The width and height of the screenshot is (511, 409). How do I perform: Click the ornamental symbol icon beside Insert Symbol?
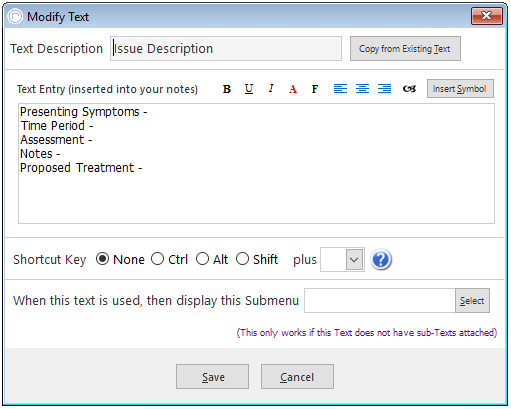(409, 89)
